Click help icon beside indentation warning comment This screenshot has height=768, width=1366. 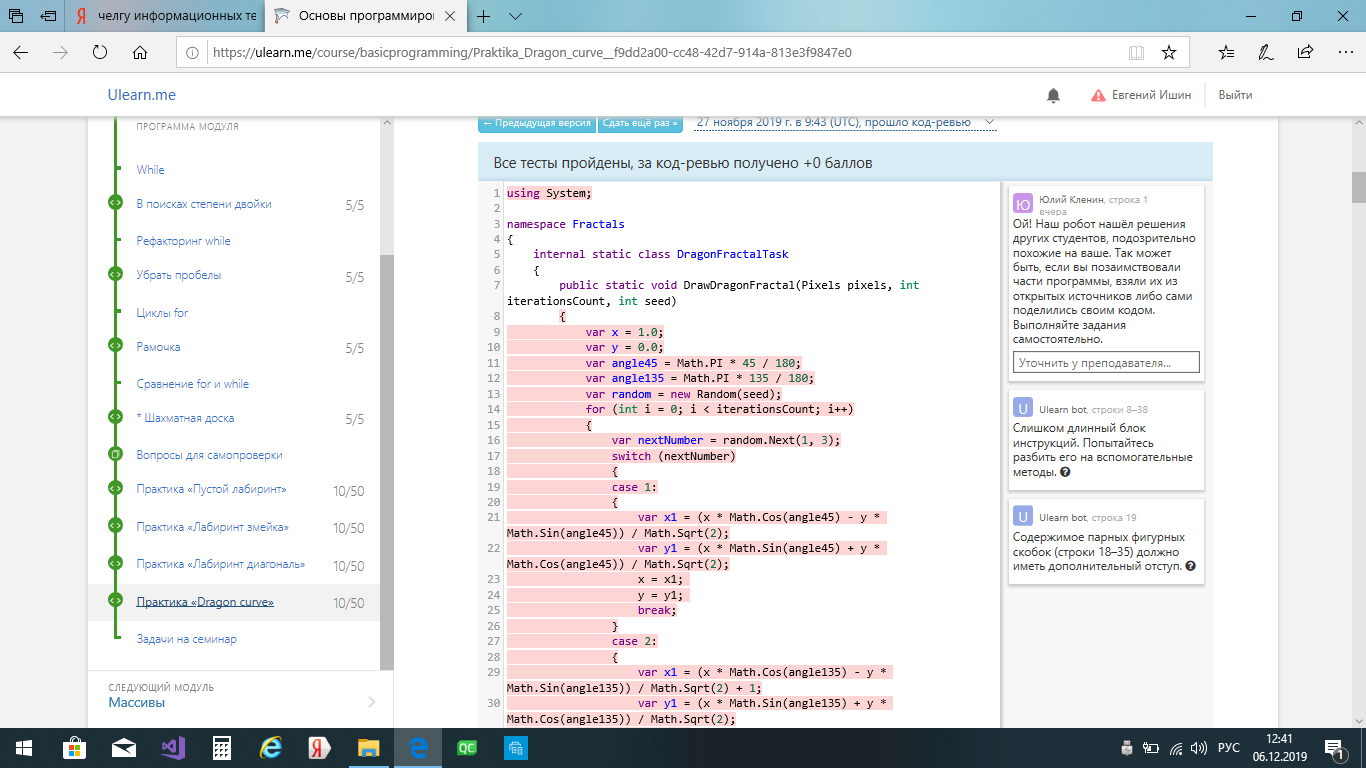pyautogui.click(x=1190, y=566)
